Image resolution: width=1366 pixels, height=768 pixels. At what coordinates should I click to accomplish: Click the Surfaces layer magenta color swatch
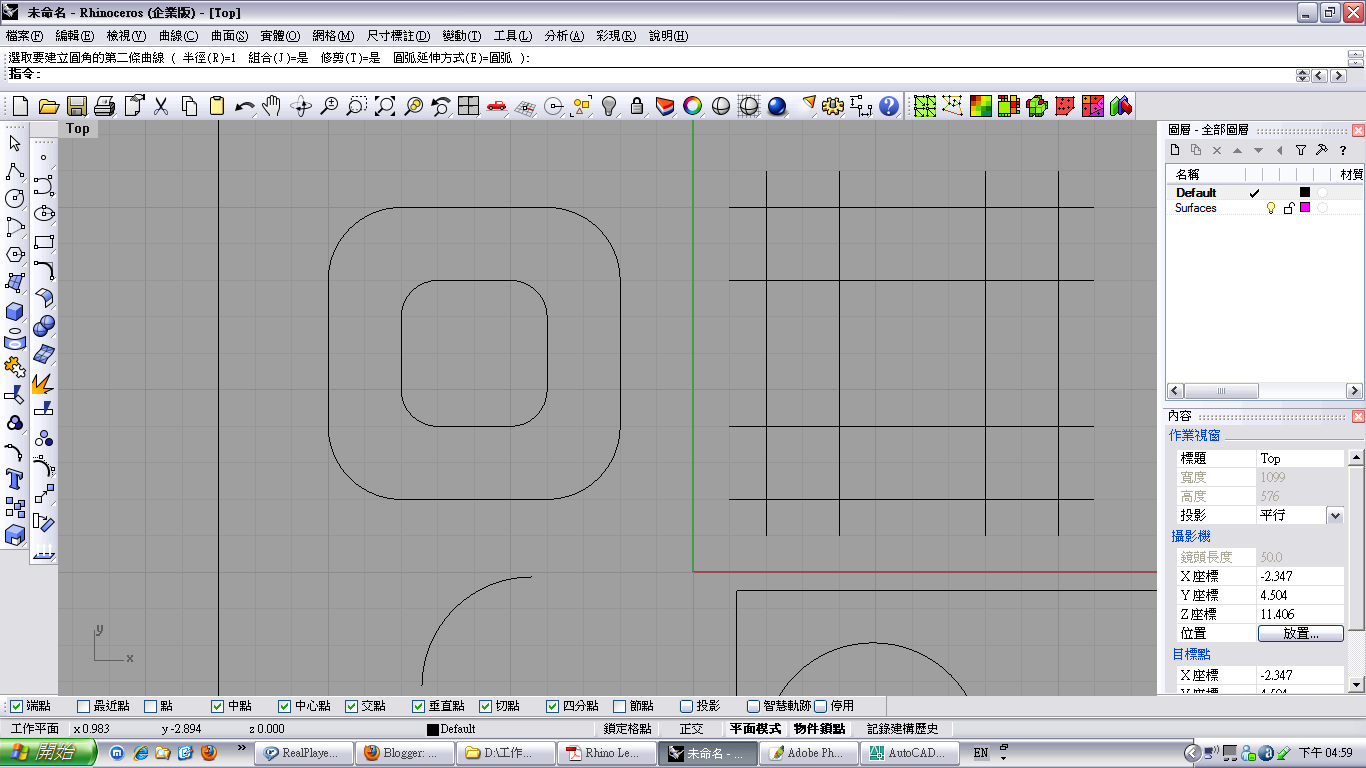1304,208
